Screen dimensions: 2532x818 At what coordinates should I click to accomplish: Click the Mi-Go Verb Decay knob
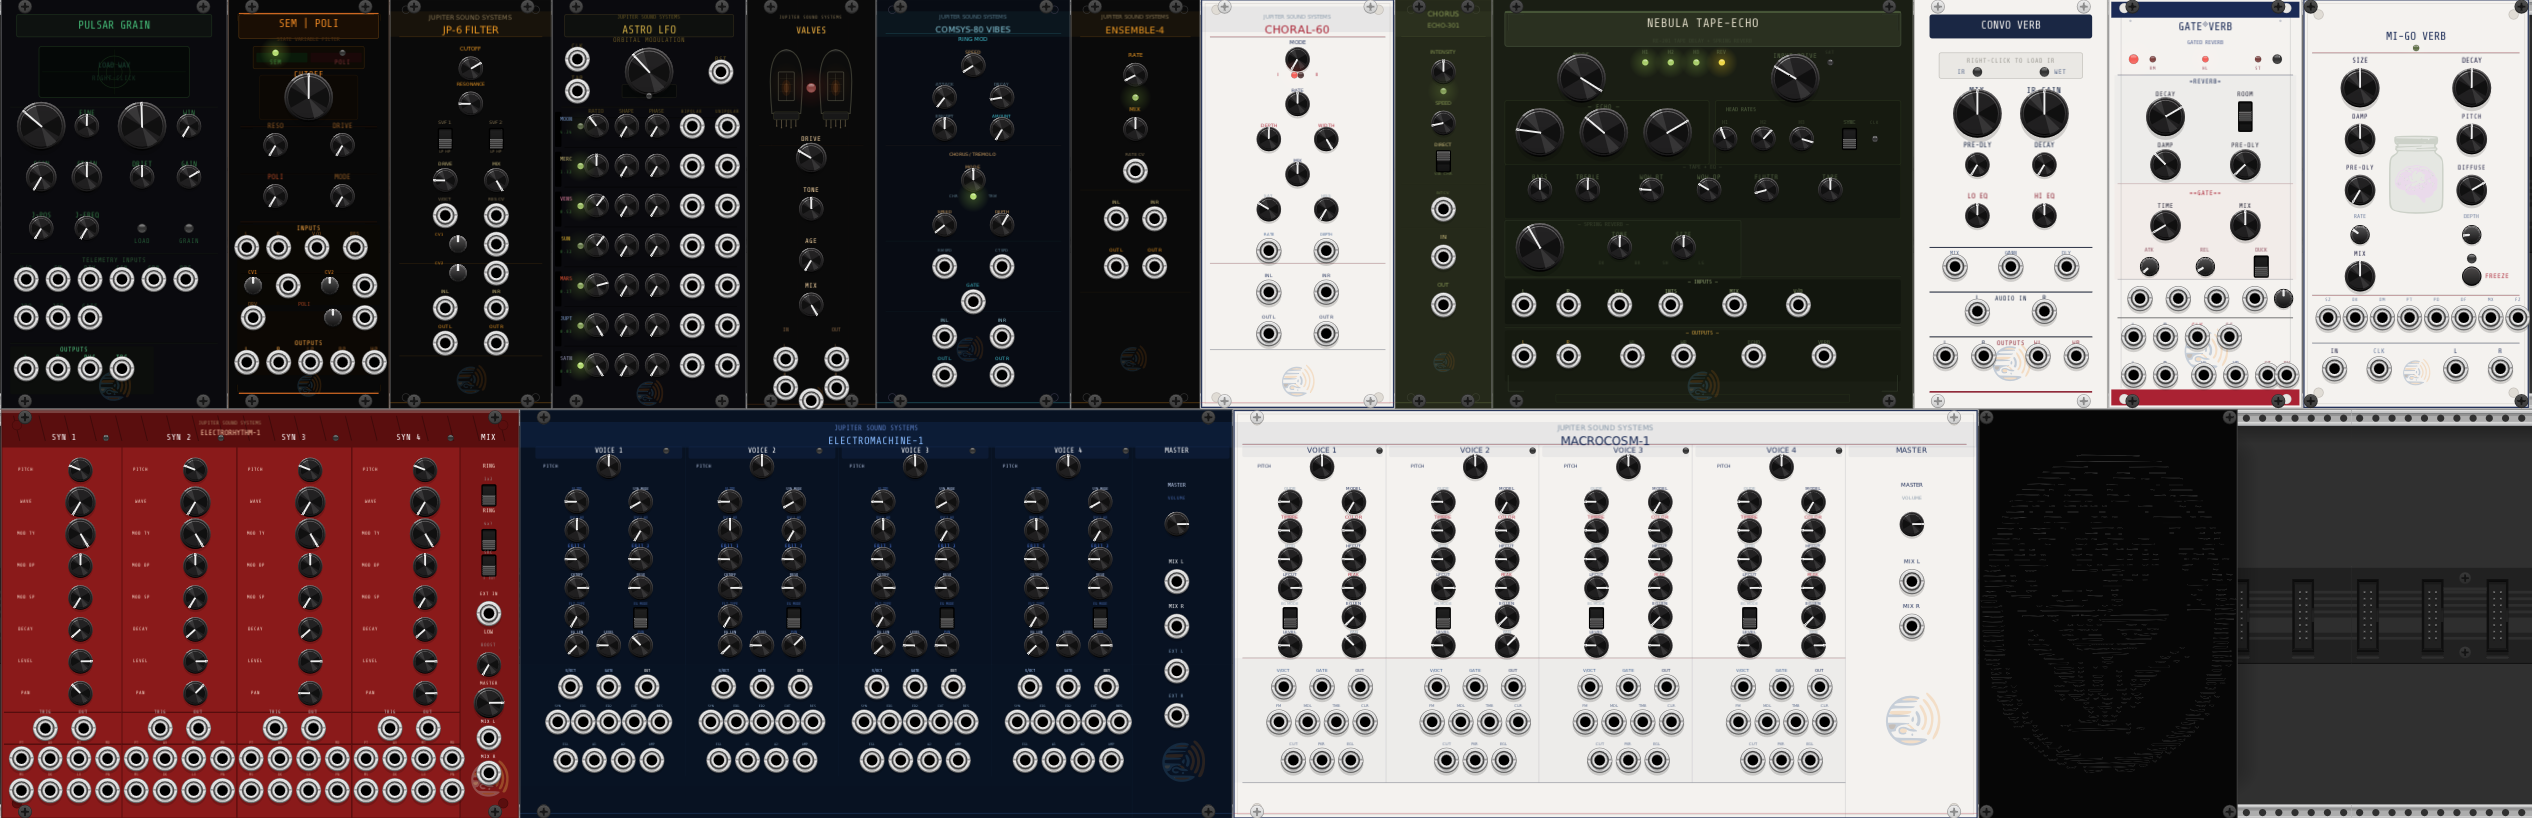2471,89
